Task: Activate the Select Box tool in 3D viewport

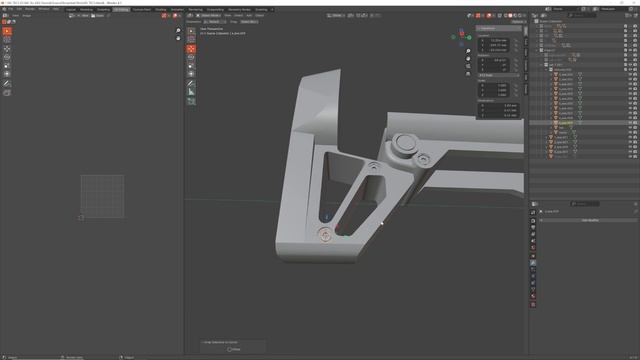Action: (x=191, y=31)
